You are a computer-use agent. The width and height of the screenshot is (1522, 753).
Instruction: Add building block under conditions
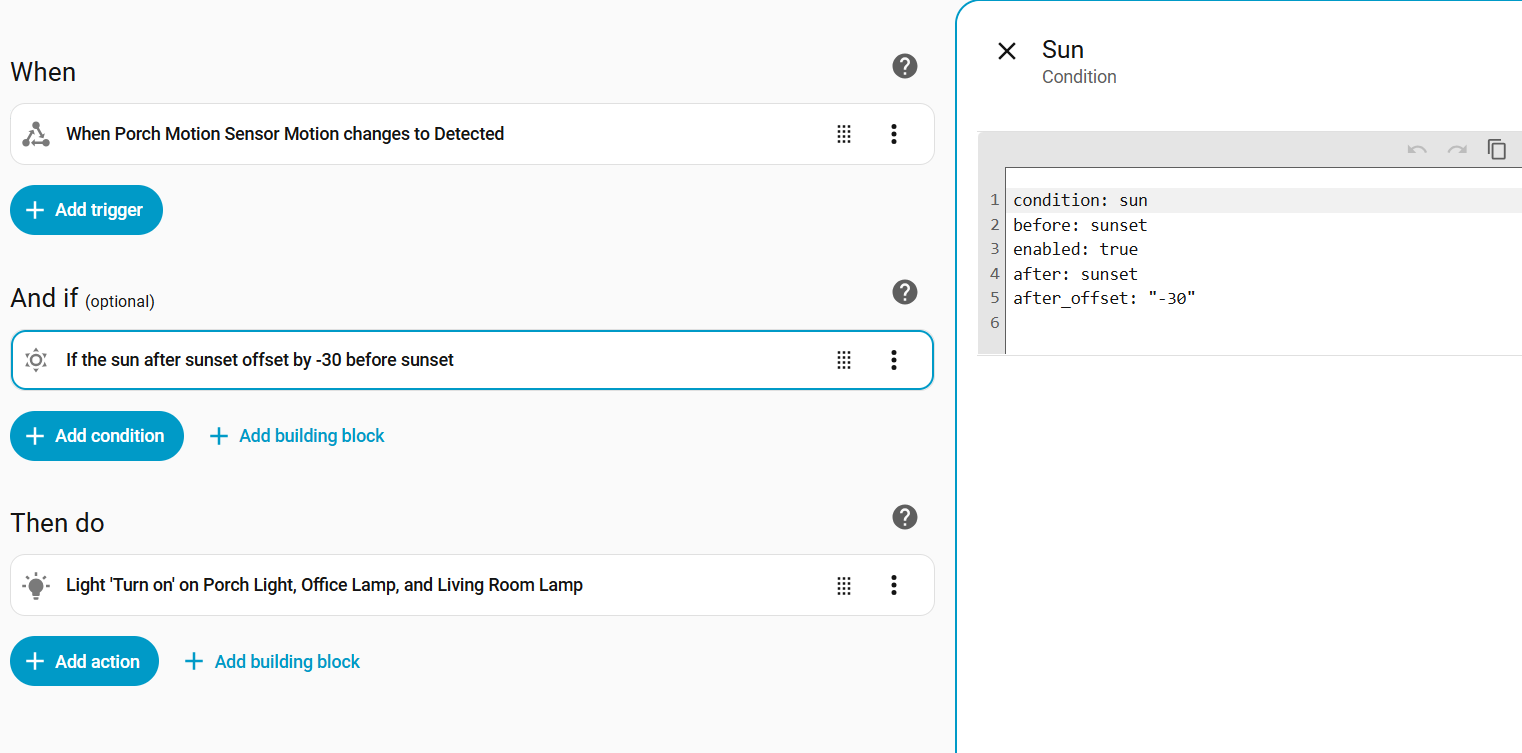[297, 436]
